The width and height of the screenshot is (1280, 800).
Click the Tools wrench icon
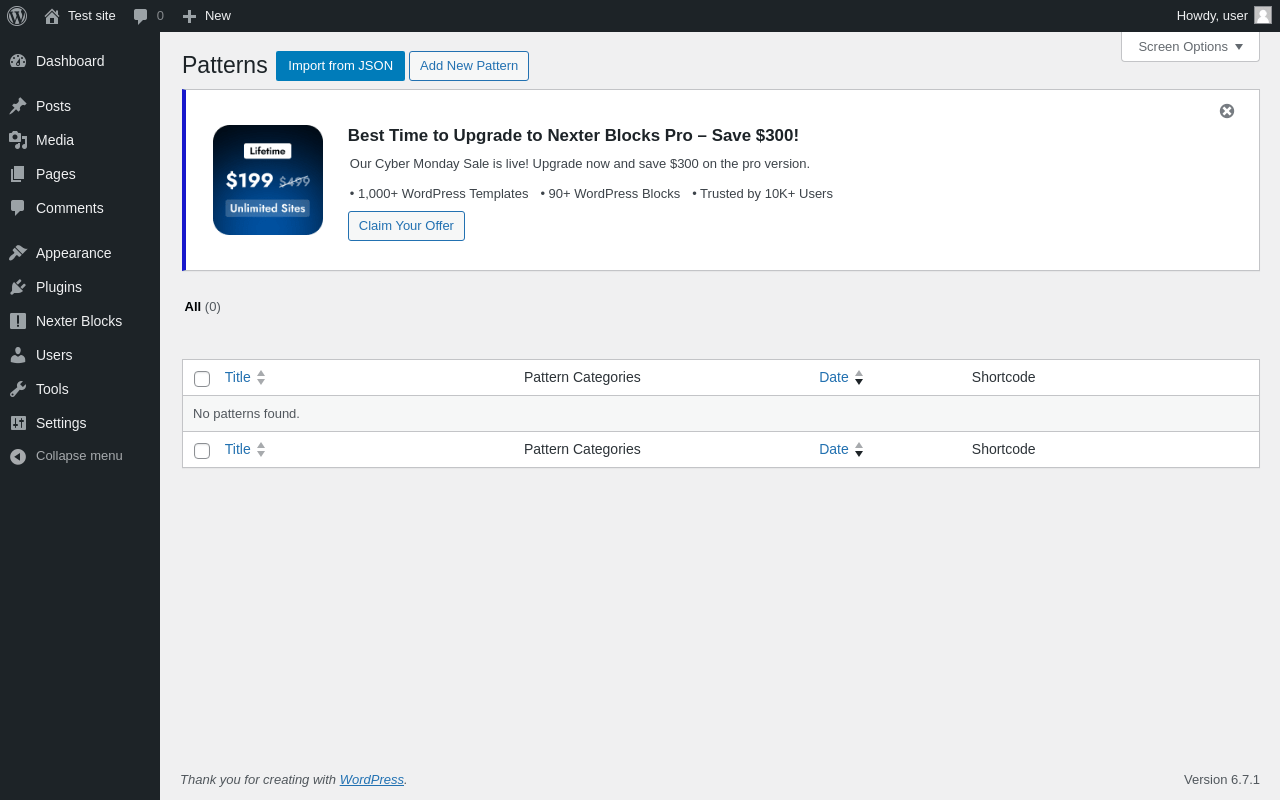[18, 389]
